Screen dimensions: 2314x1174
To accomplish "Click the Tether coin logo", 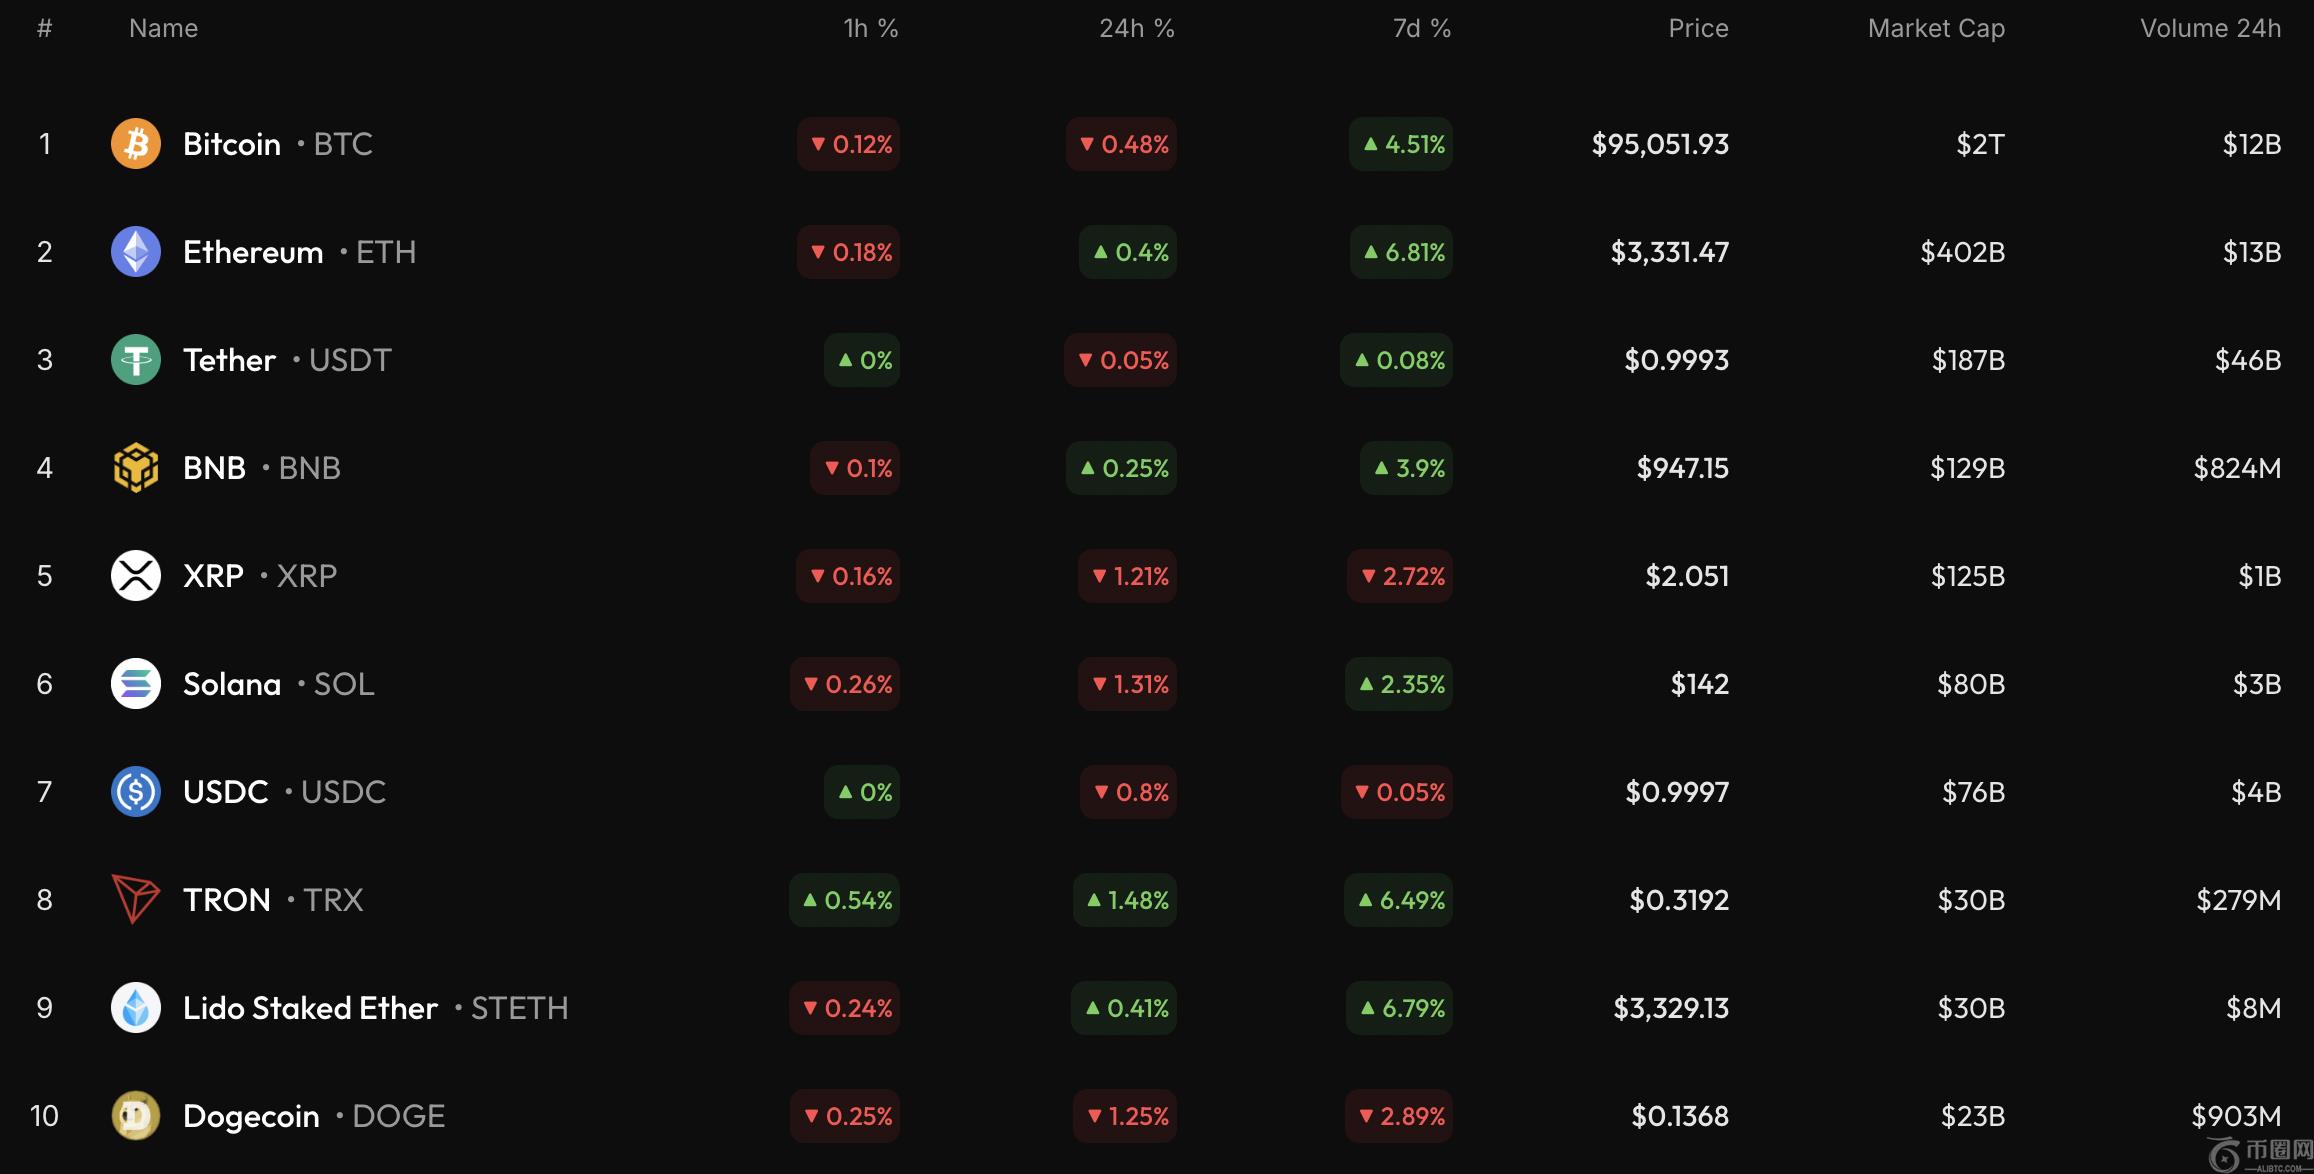I will pos(135,360).
